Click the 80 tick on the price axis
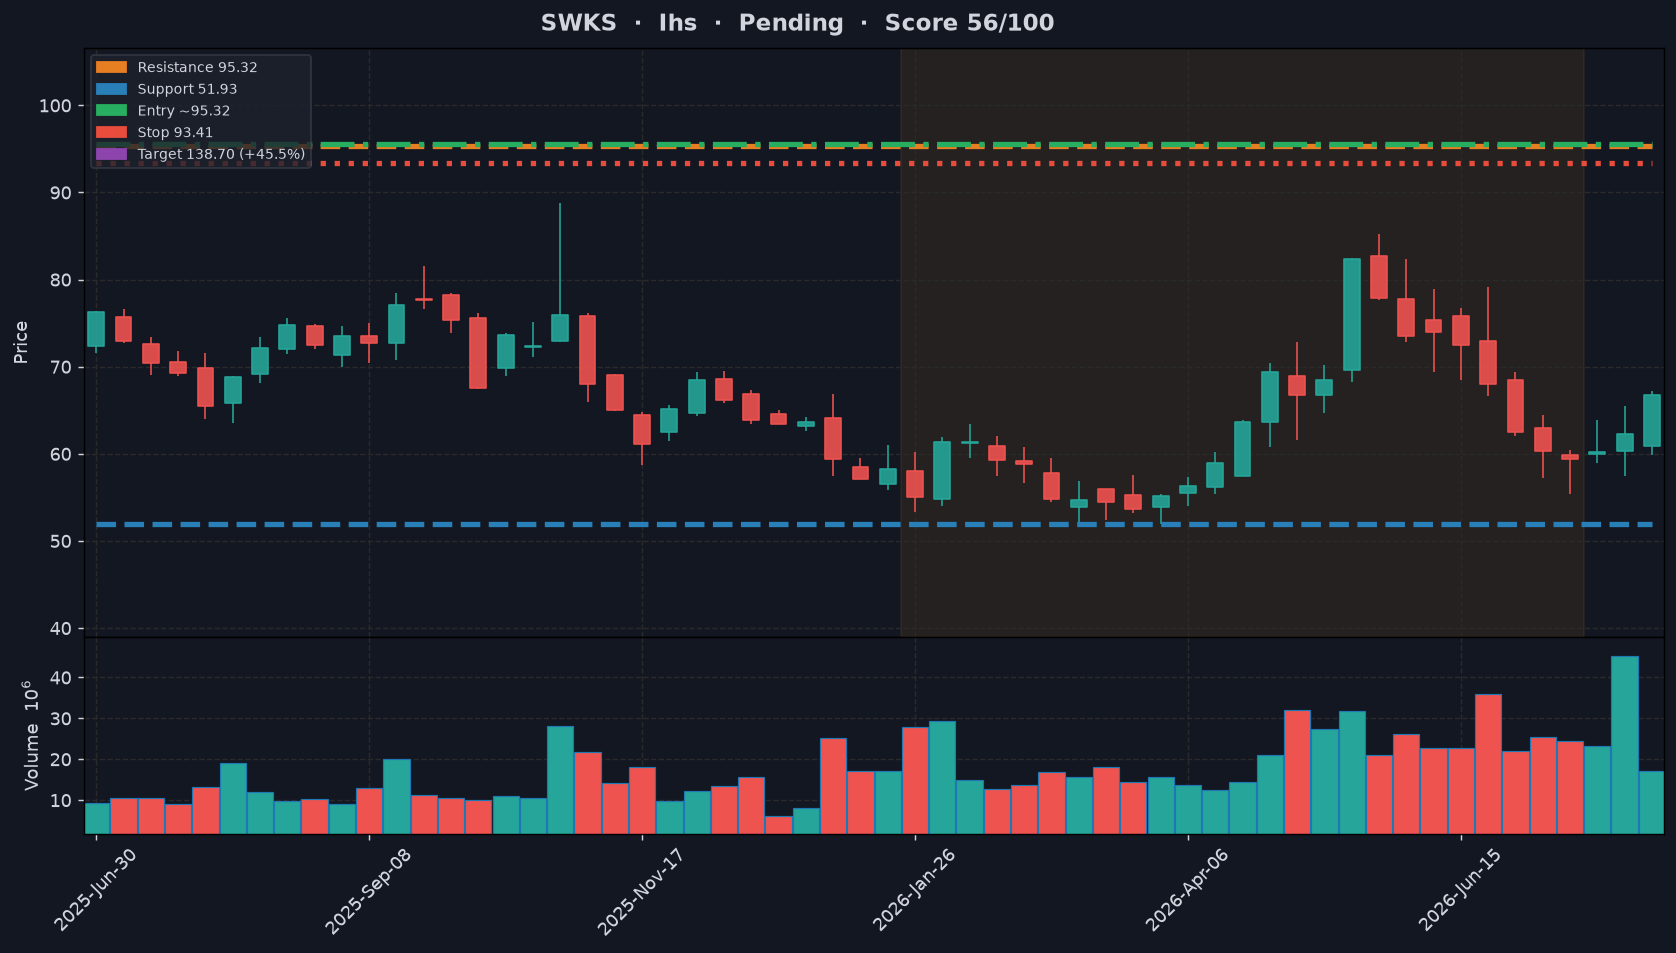This screenshot has height=953, width=1676. pyautogui.click(x=61, y=280)
